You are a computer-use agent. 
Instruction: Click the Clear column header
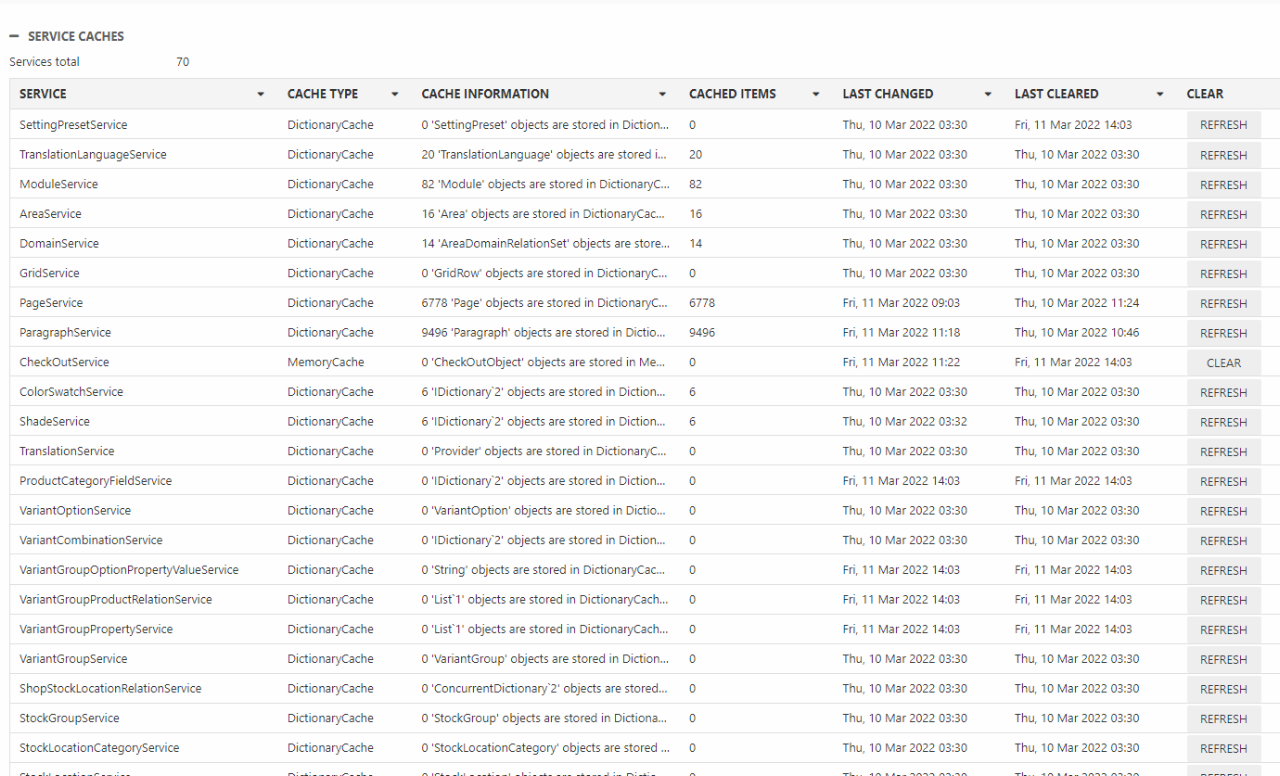tap(1204, 94)
